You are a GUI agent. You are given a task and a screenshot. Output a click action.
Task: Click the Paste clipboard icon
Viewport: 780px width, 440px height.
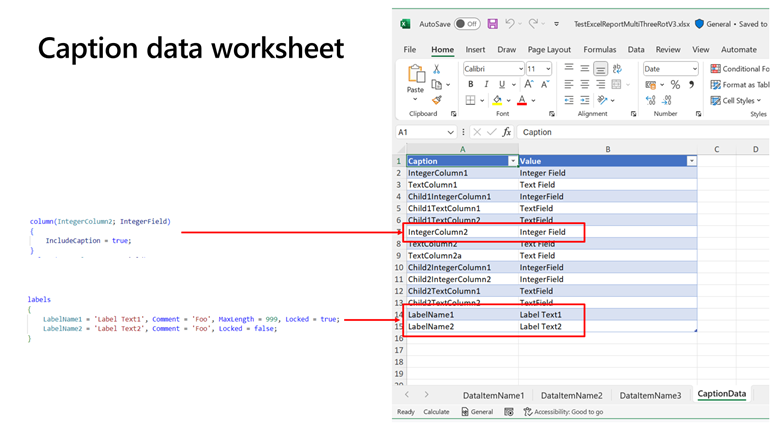pos(416,75)
